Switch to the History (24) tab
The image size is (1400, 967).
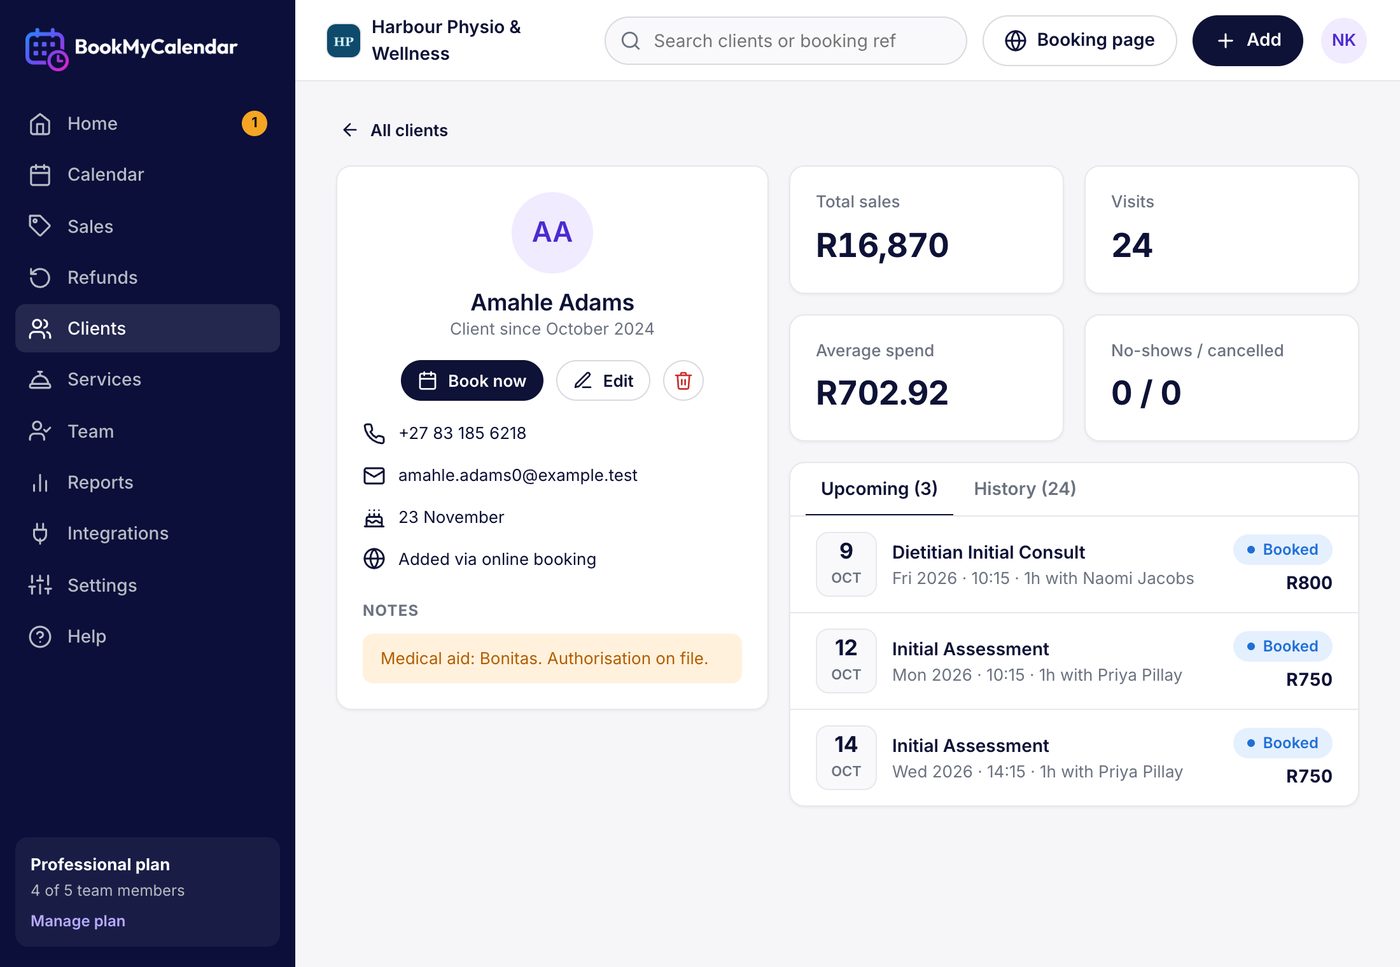click(x=1025, y=489)
